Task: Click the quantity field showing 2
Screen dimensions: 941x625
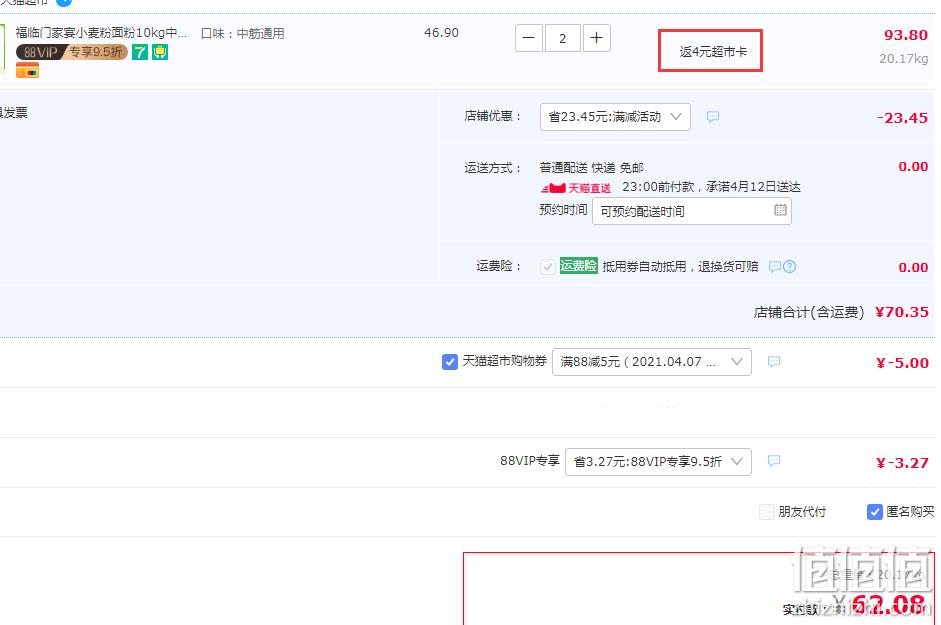Action: tap(562, 38)
